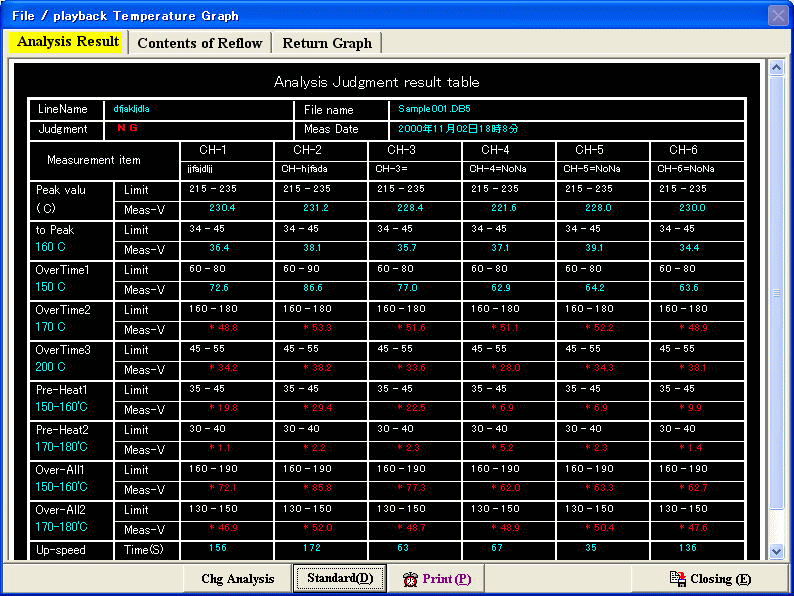Click Over-All2 value 52.0
The width and height of the screenshot is (794, 596).
pyautogui.click(x=317, y=528)
